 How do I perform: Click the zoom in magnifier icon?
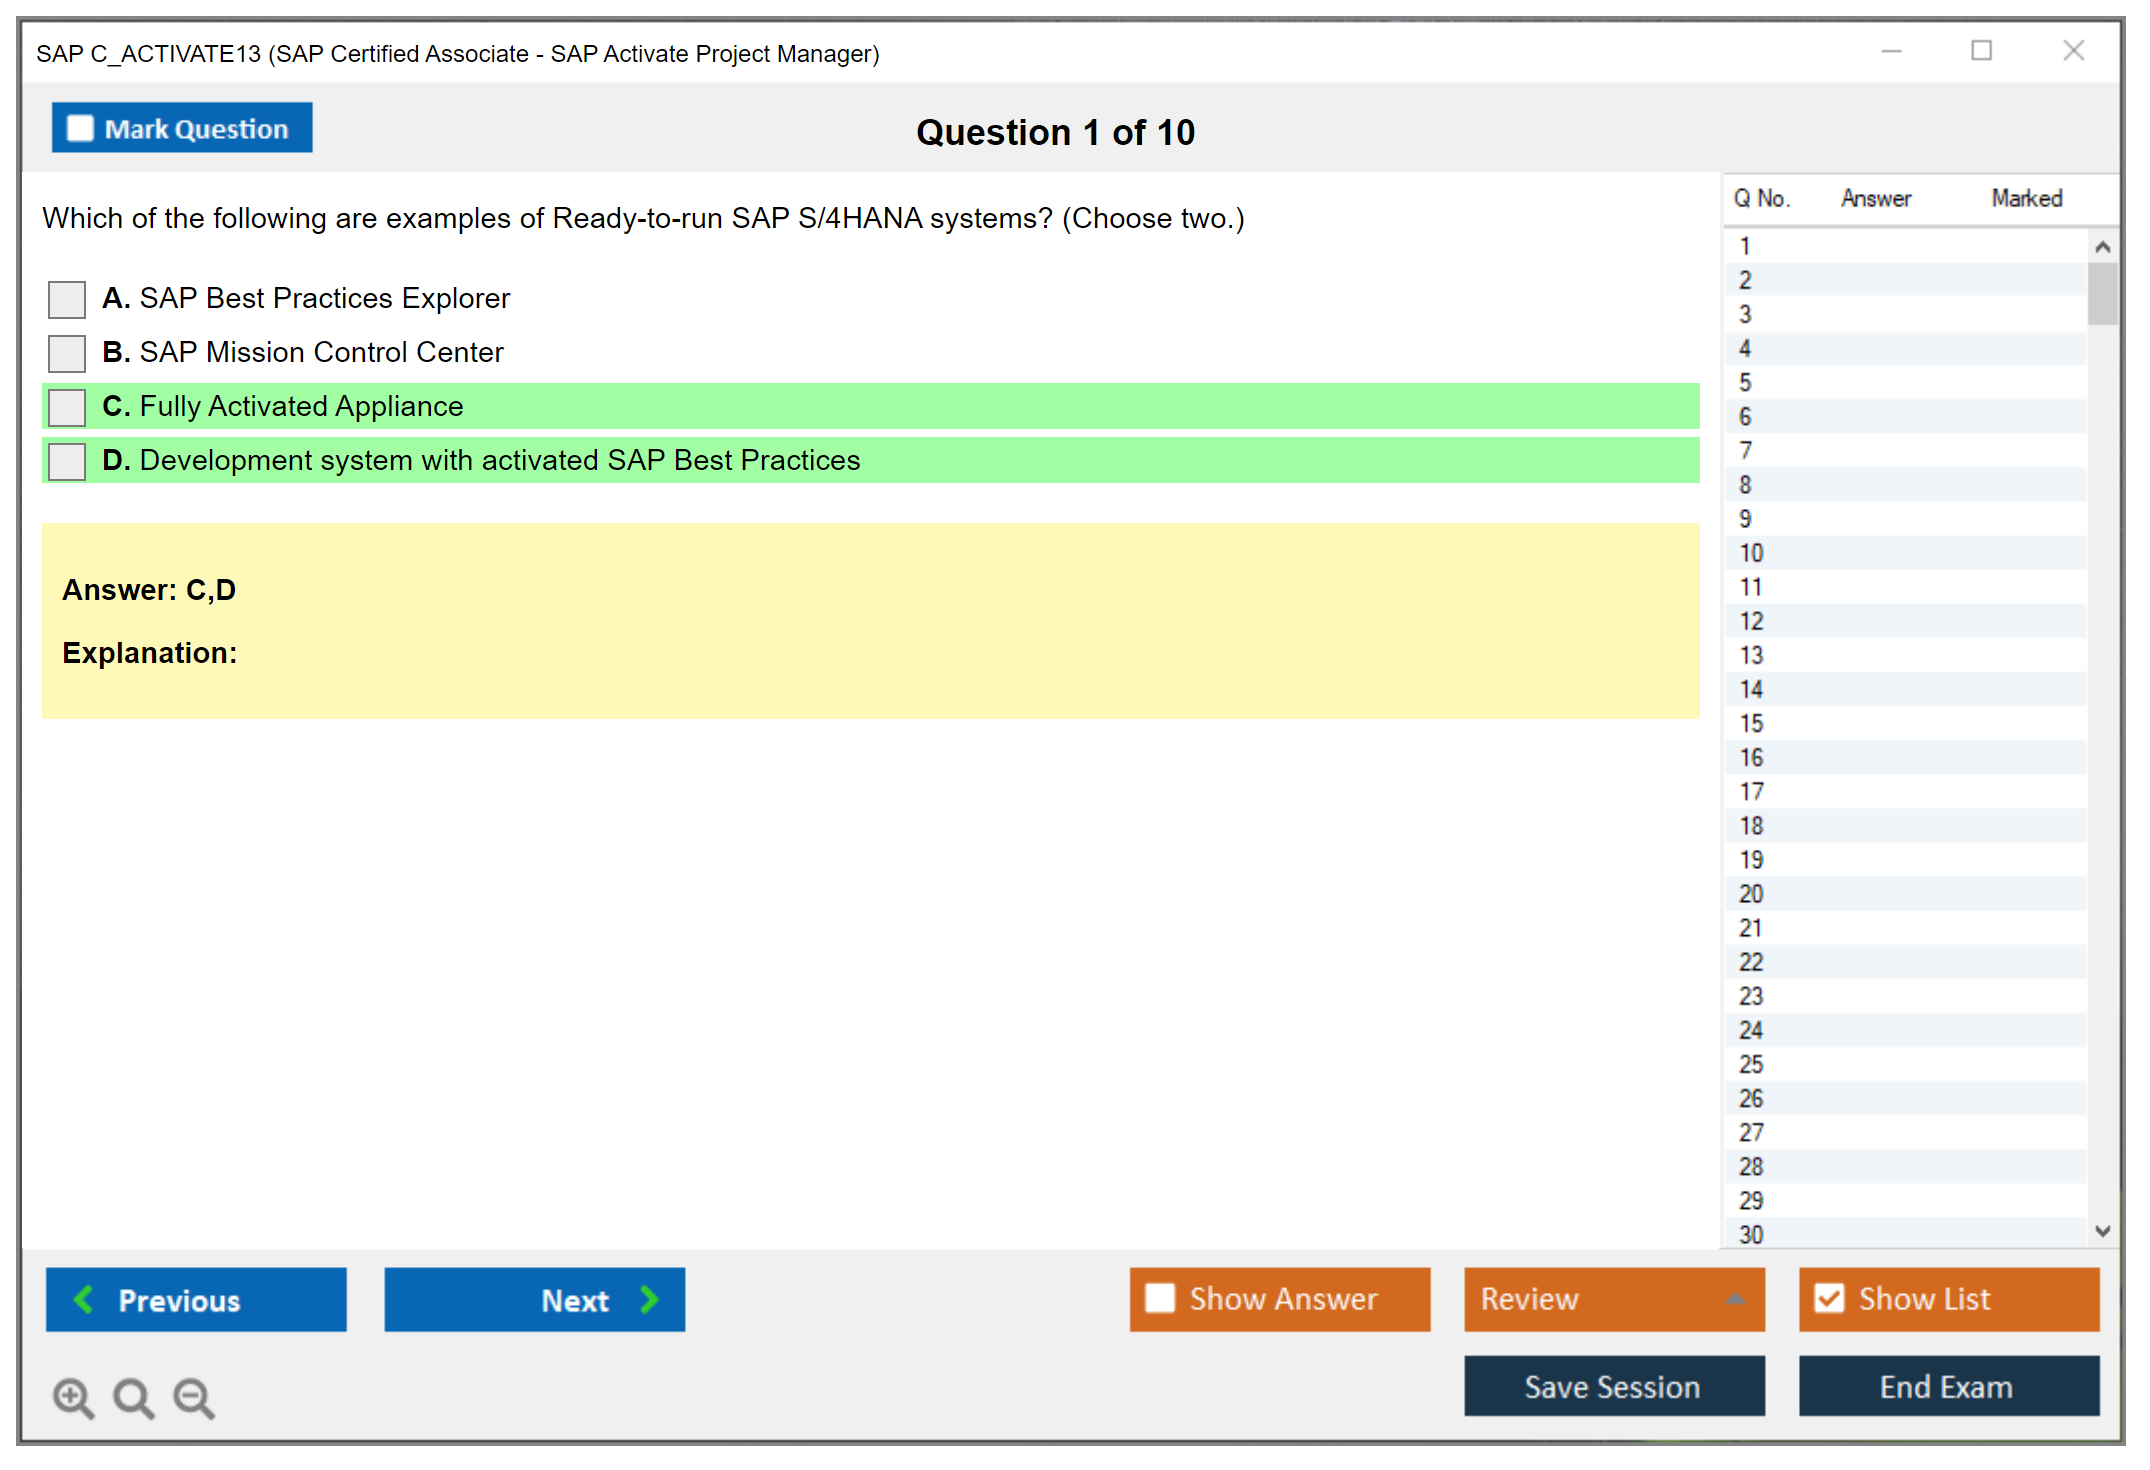pos(73,1397)
